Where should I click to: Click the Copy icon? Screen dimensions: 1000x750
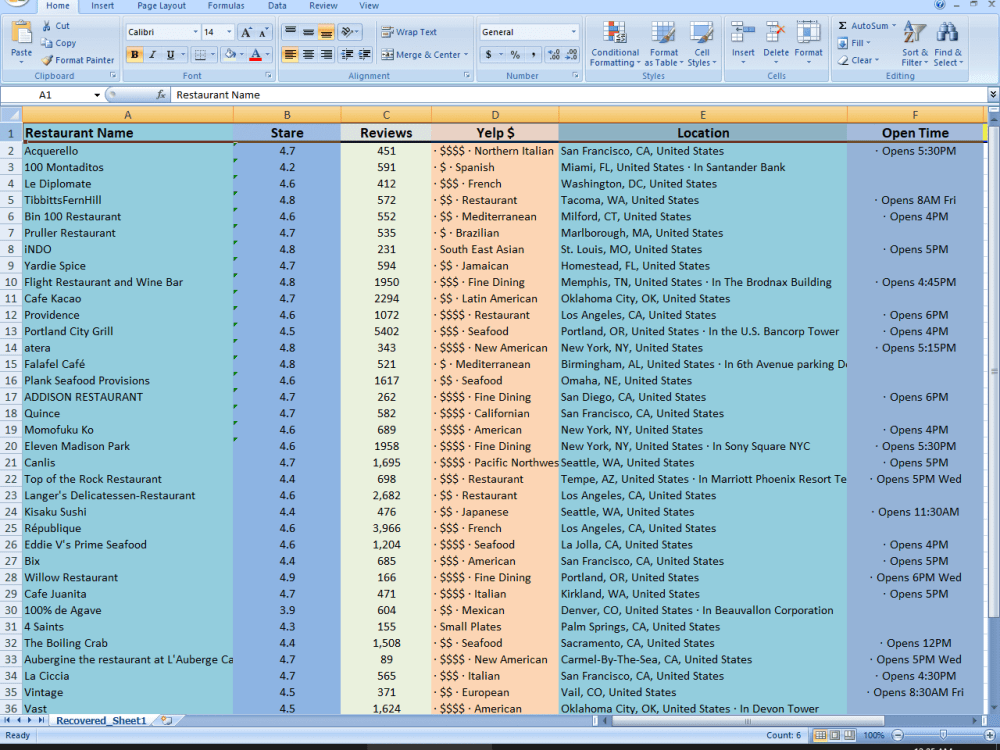coord(47,43)
